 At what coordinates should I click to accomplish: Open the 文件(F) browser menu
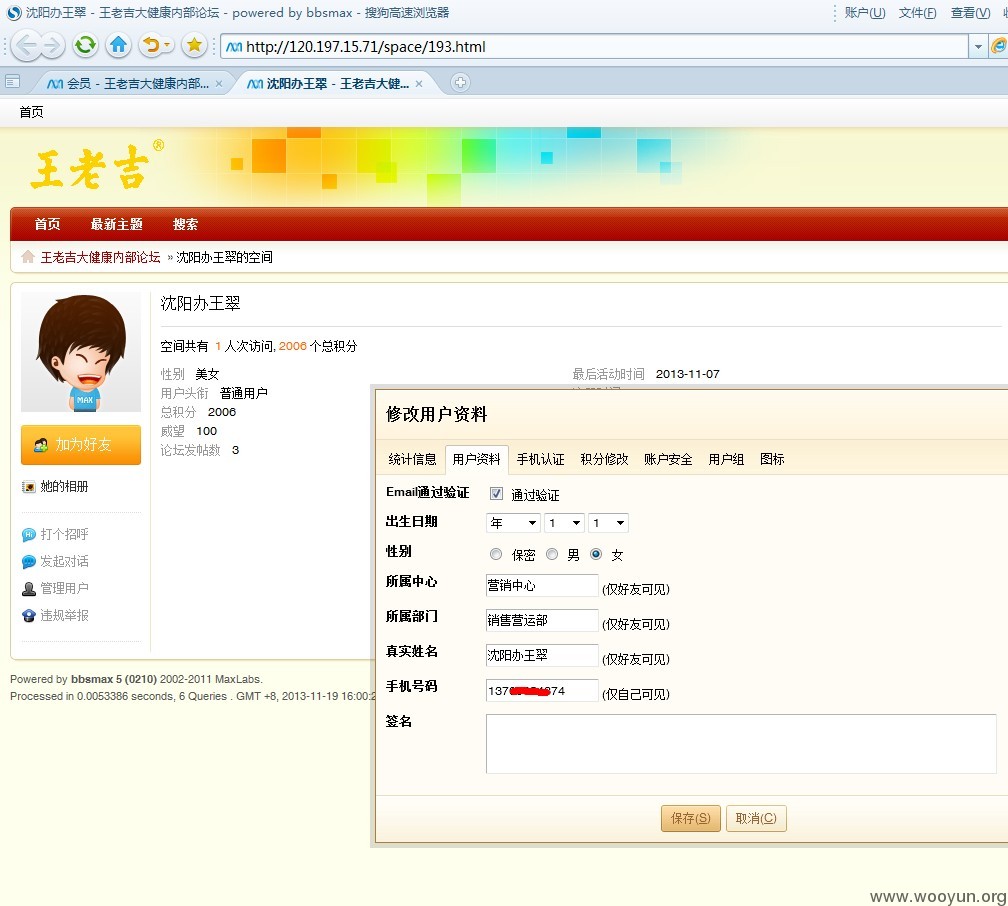pos(917,13)
